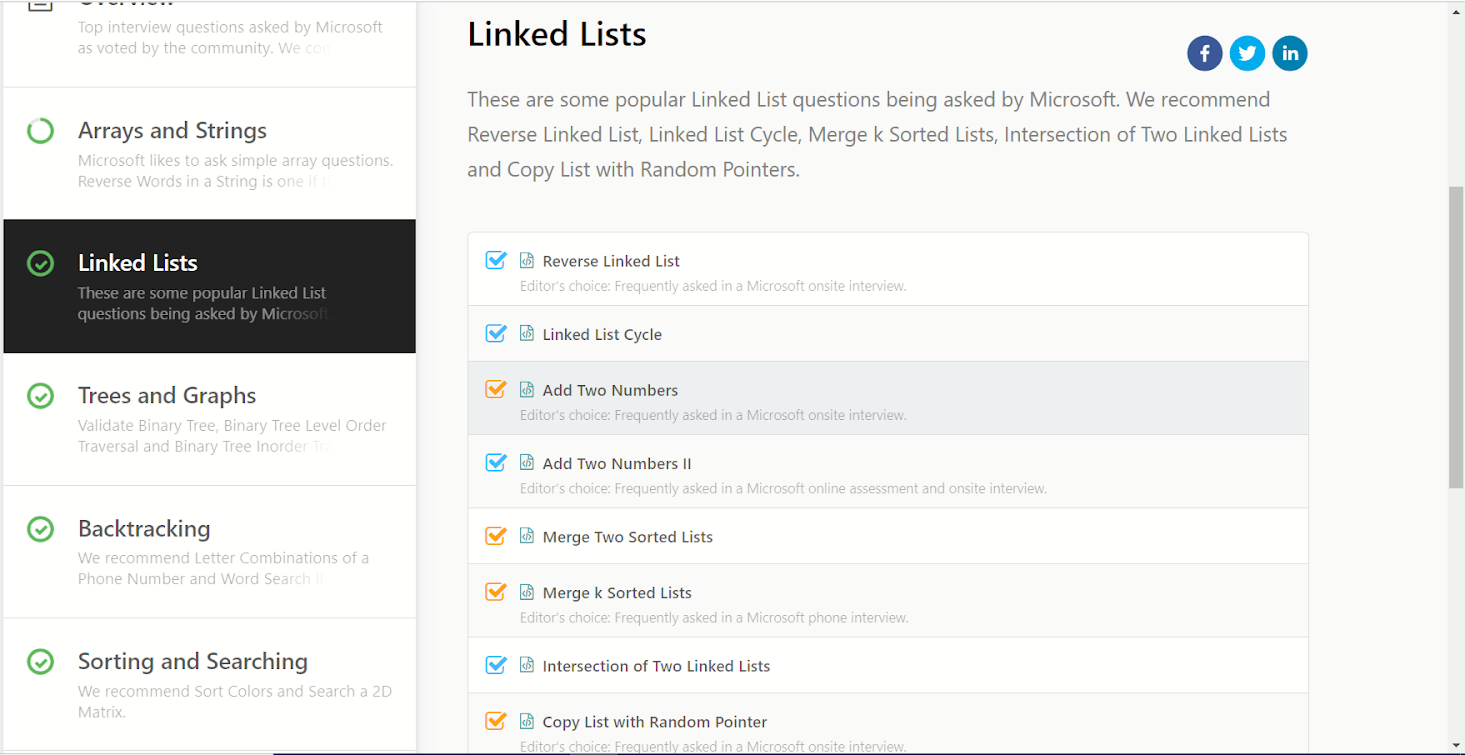Toggle the checkbox for Copy List with Random Pointer

[495, 721]
